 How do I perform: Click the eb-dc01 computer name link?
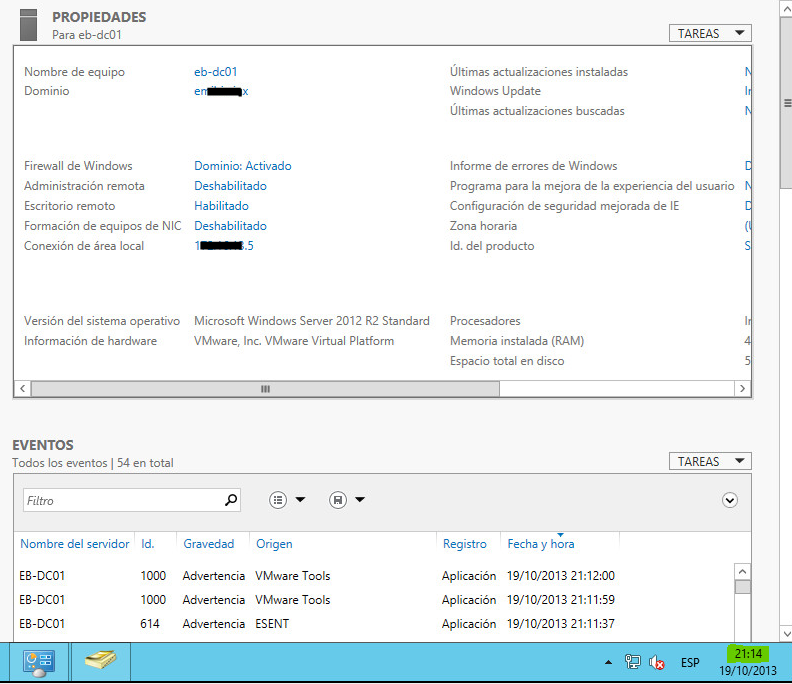point(216,72)
